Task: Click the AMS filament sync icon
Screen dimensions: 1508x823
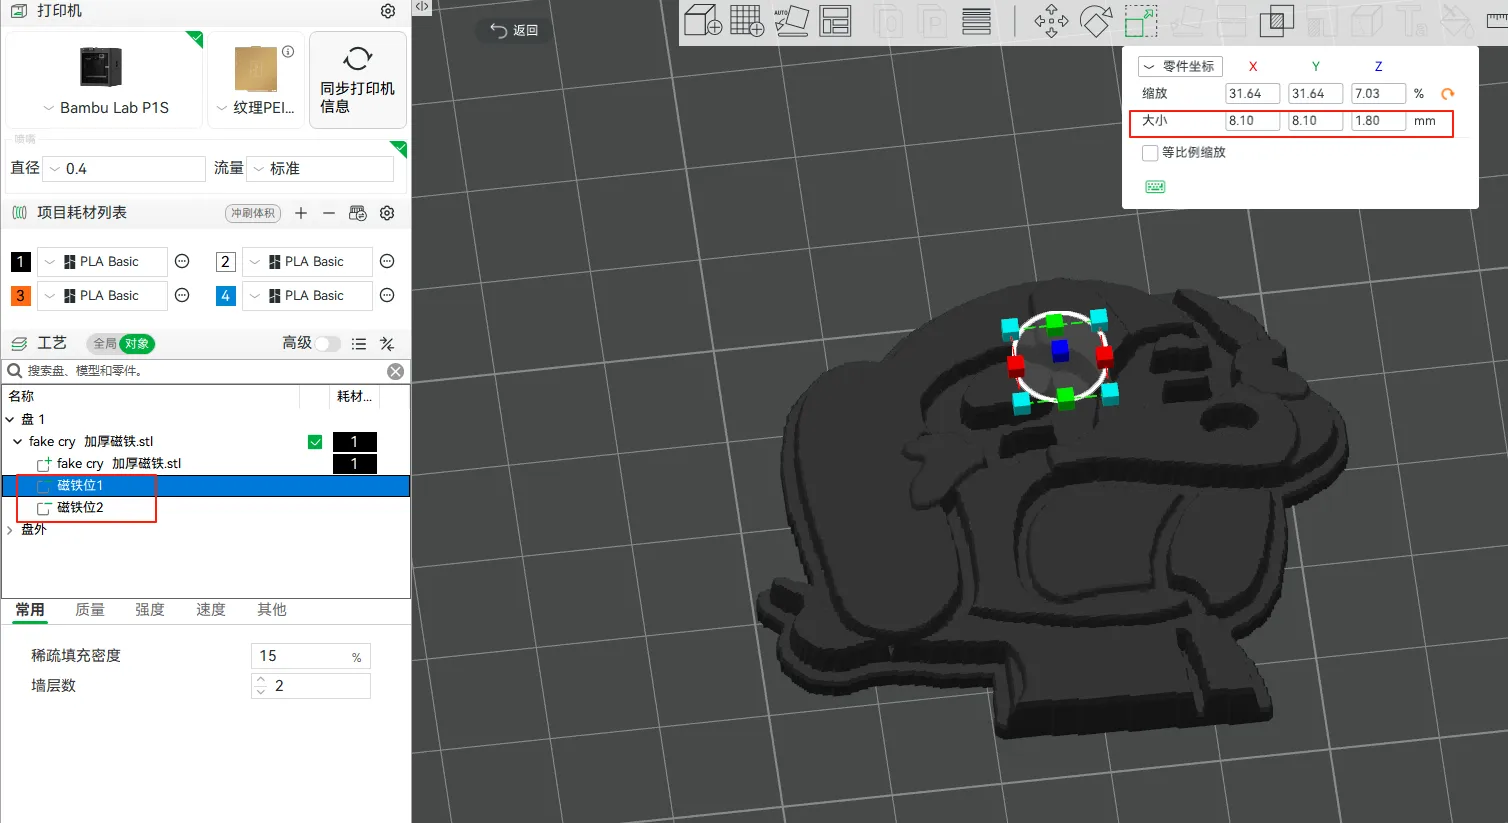Action: click(358, 213)
